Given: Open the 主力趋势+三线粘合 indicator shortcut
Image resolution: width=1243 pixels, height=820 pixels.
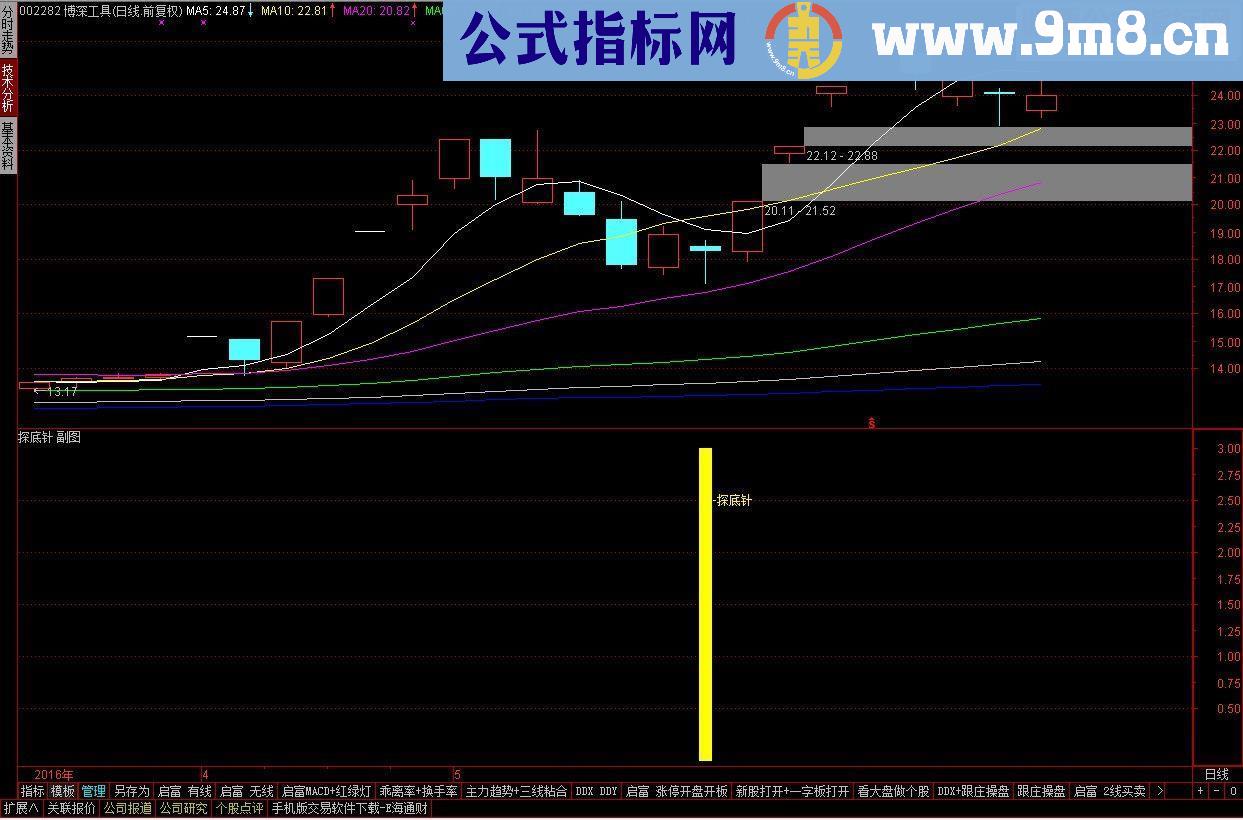Looking at the screenshot, I should (515, 790).
